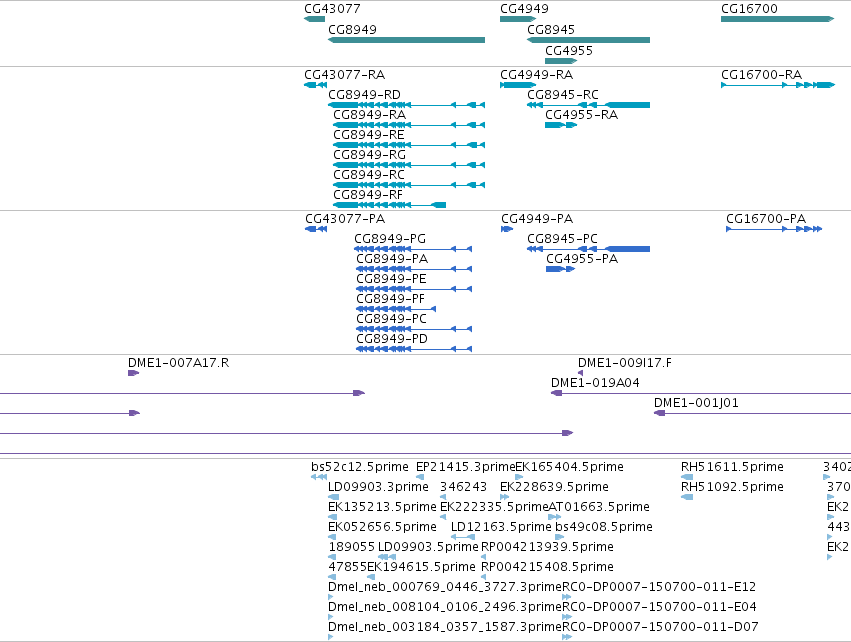Select EST RP004213939.5prime
The width and height of the screenshot is (851, 642).
pyautogui.click(x=548, y=546)
